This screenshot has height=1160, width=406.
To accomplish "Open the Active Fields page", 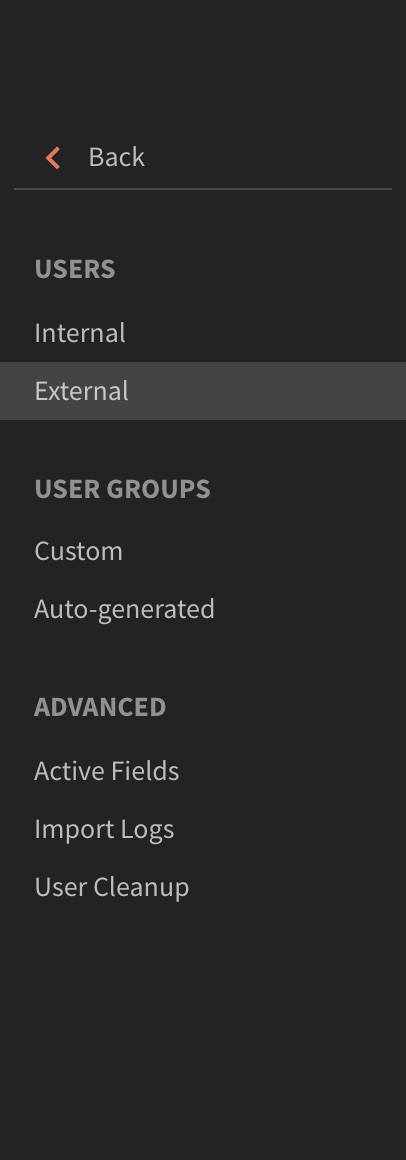I will (106, 771).
